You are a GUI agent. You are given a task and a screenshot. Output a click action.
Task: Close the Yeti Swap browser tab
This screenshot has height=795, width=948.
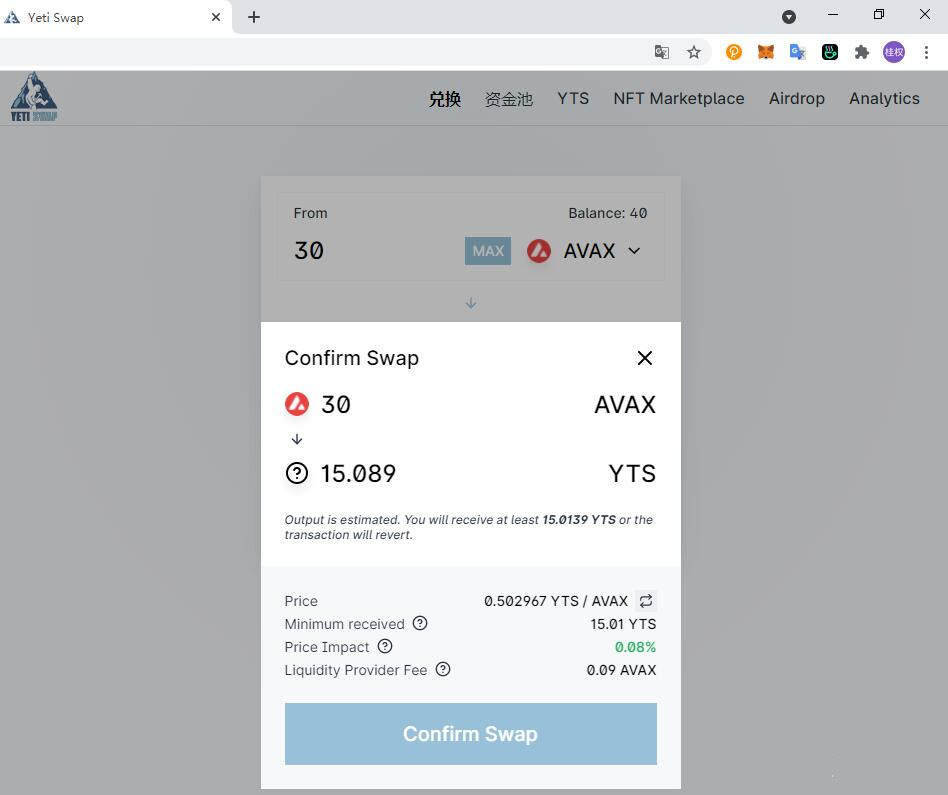point(216,18)
